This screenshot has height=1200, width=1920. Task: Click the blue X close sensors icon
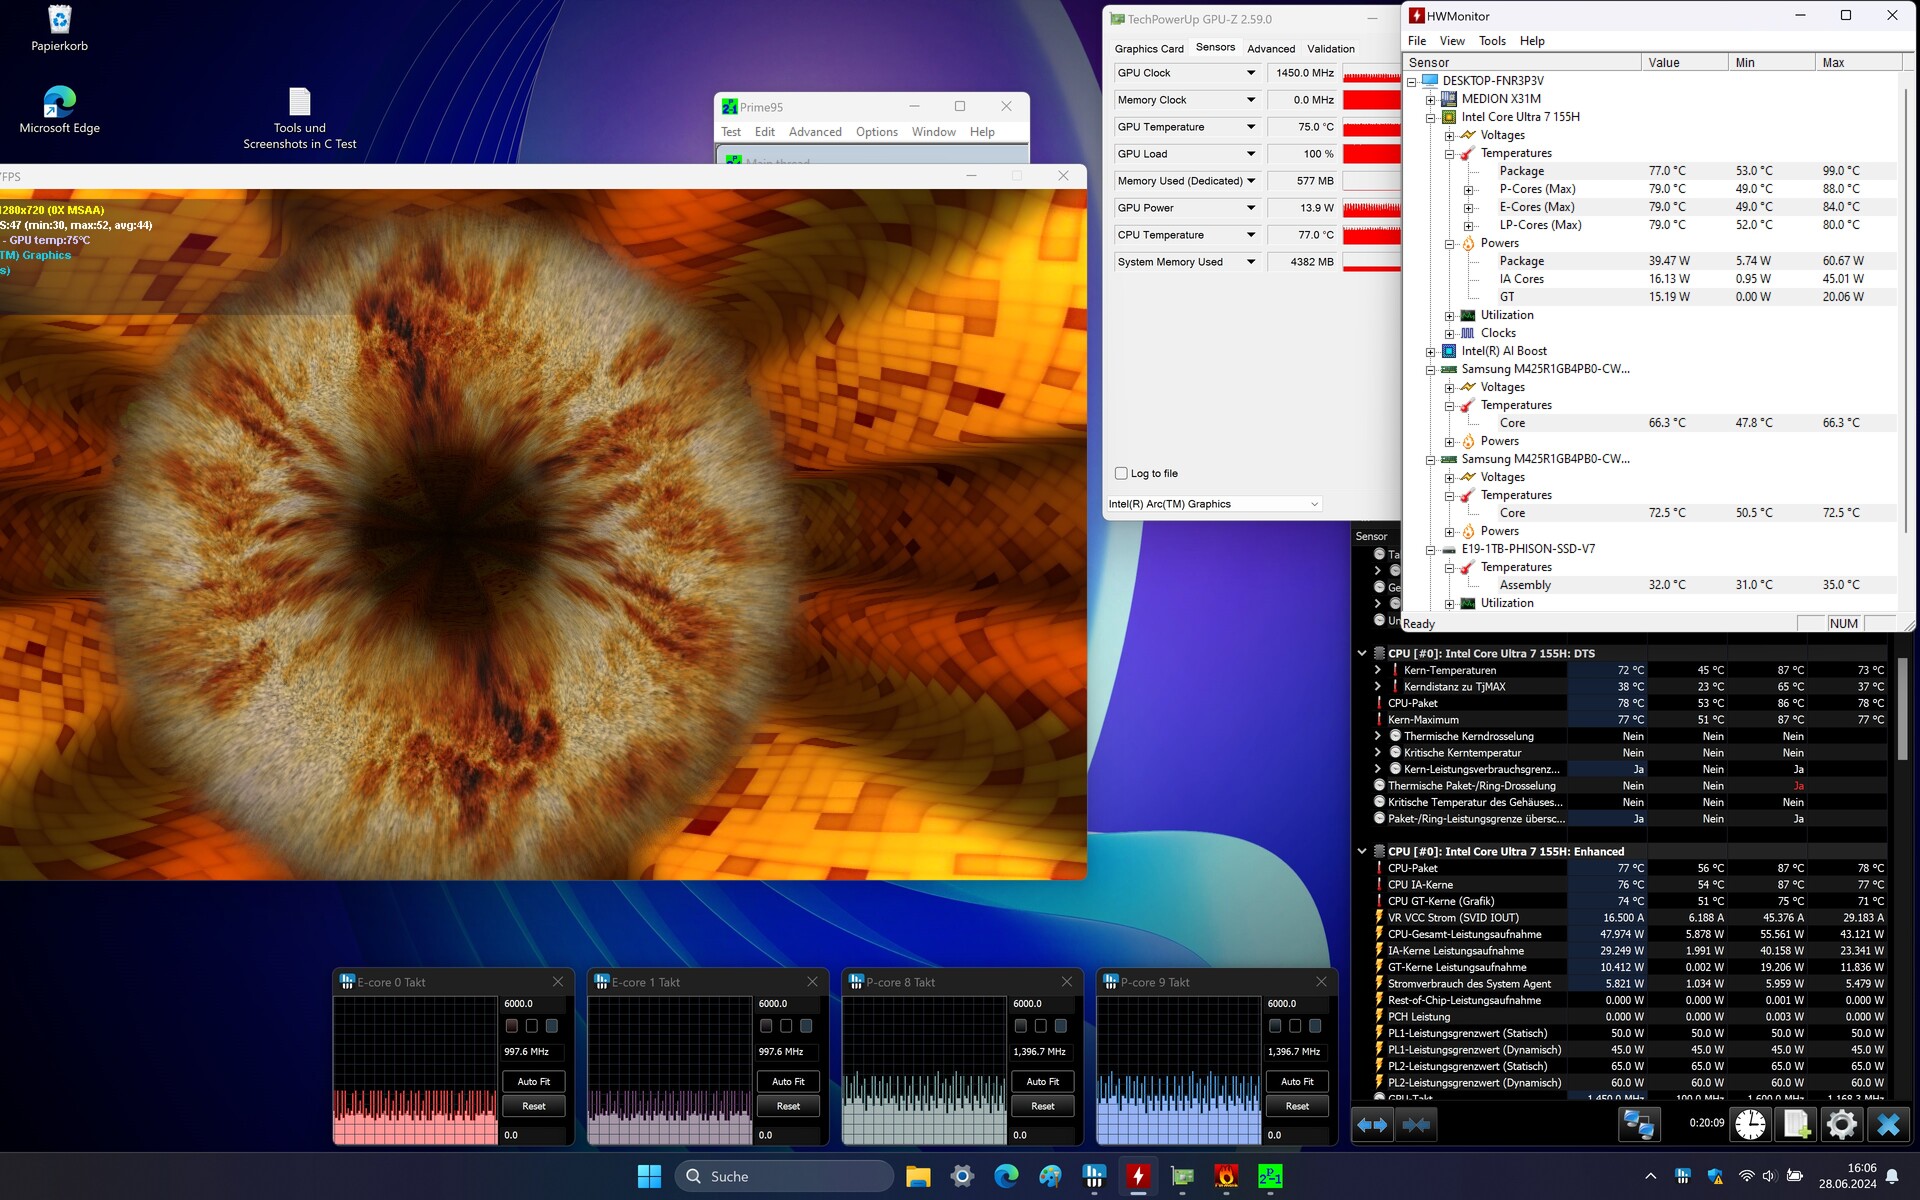click(1888, 1125)
